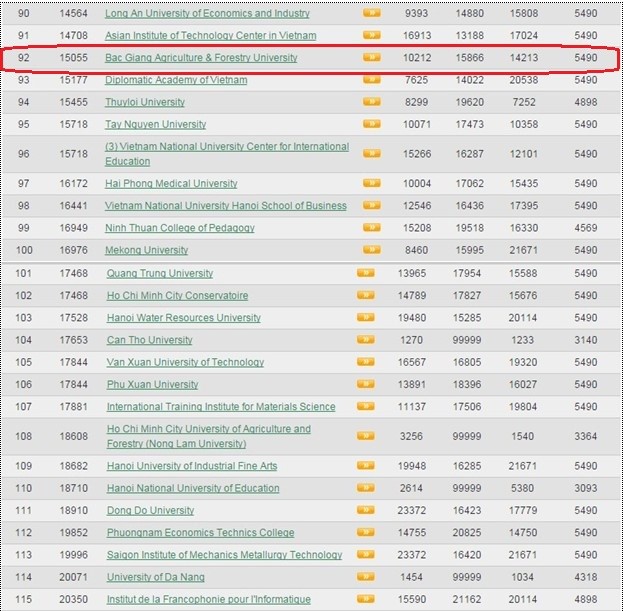Click the orange arrow icon for Dong Do University
Image resolution: width=623 pixels, height=611 pixels.
point(366,510)
